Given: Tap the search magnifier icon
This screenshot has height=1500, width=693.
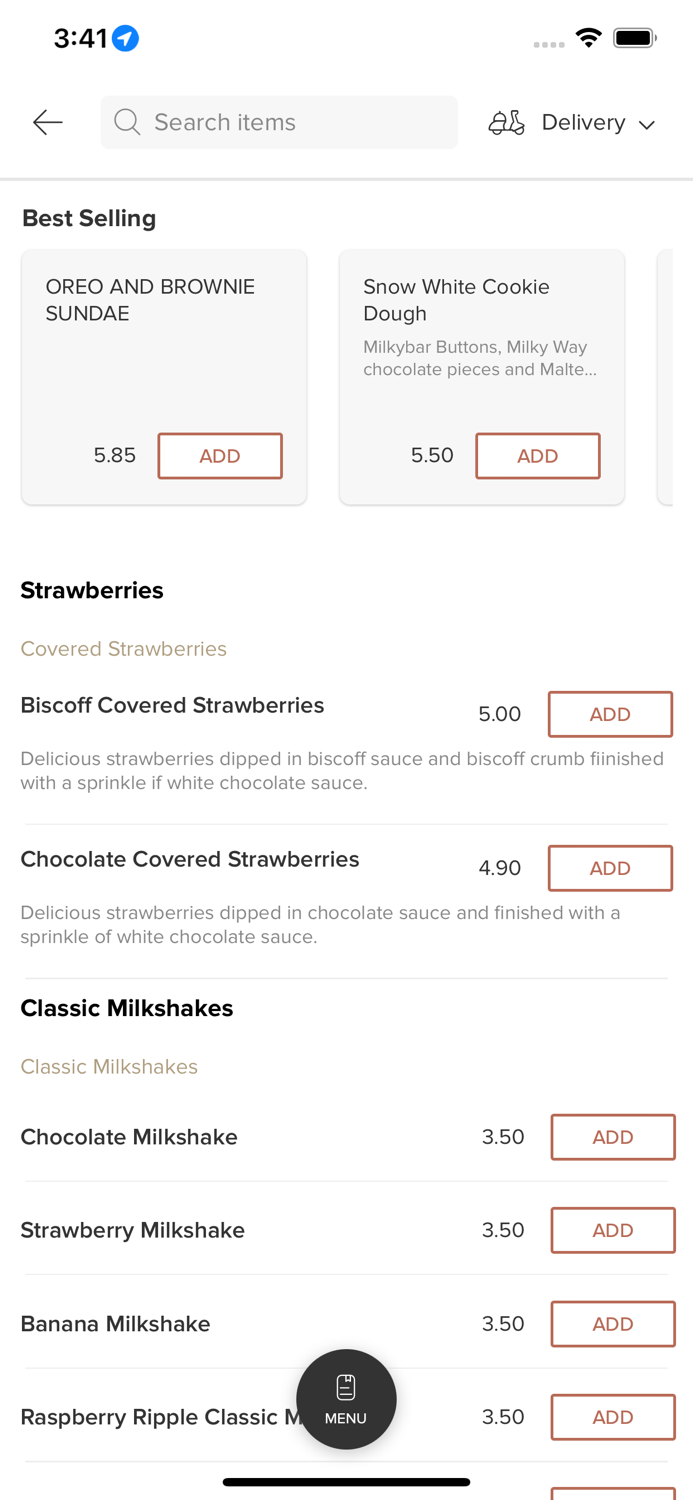Looking at the screenshot, I should [127, 122].
